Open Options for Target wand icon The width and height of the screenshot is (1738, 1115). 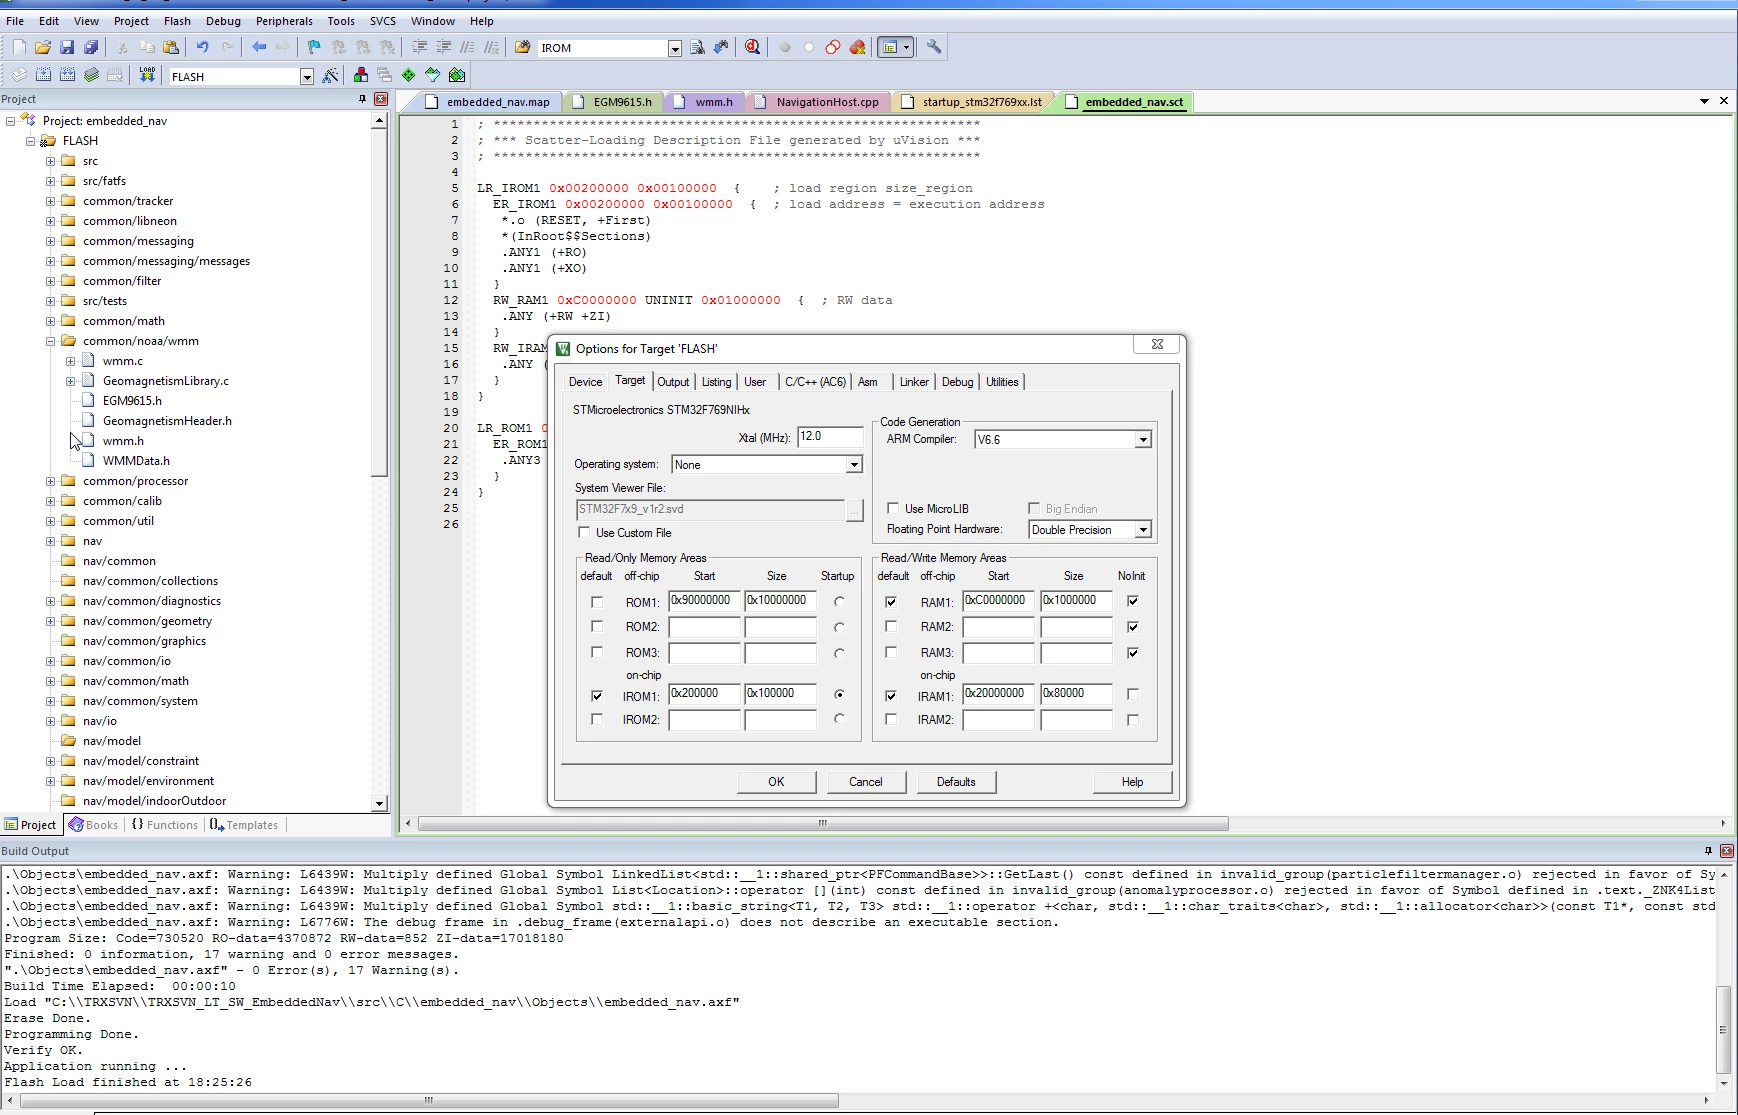click(x=330, y=75)
